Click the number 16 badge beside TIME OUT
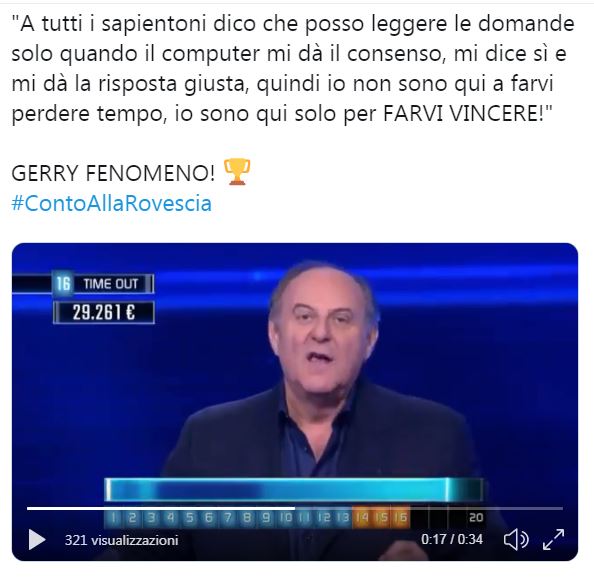The image size is (594, 586). 63,283
